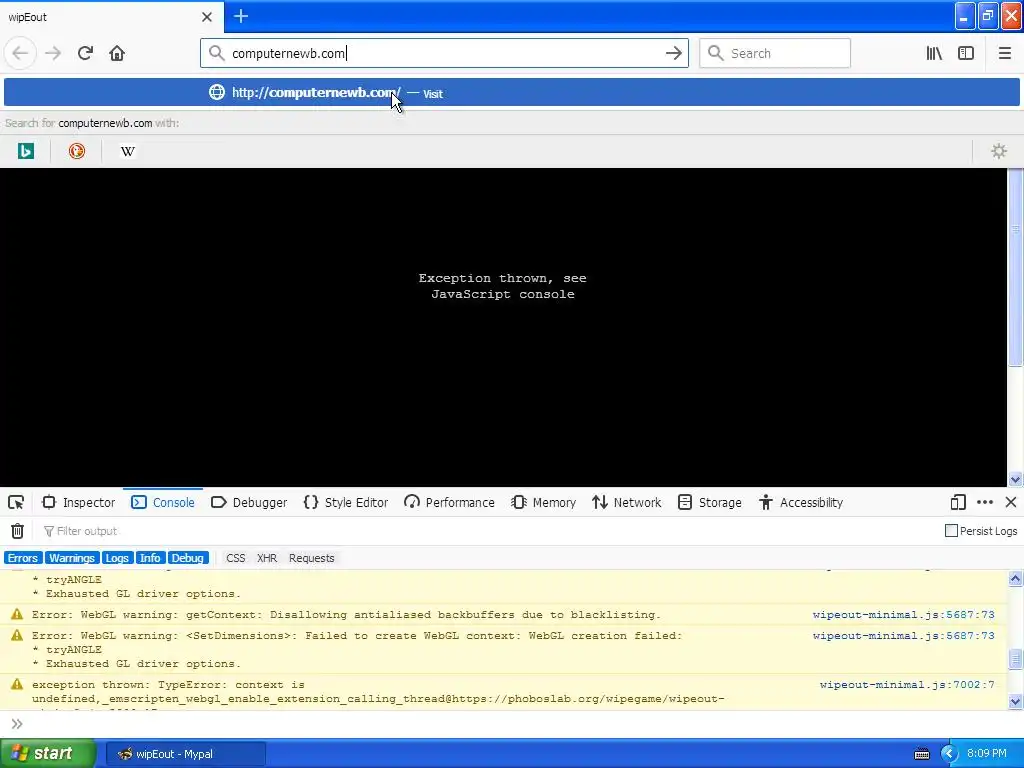The height and width of the screenshot is (768, 1024).
Task: Open the Accessibility tab
Action: click(801, 502)
